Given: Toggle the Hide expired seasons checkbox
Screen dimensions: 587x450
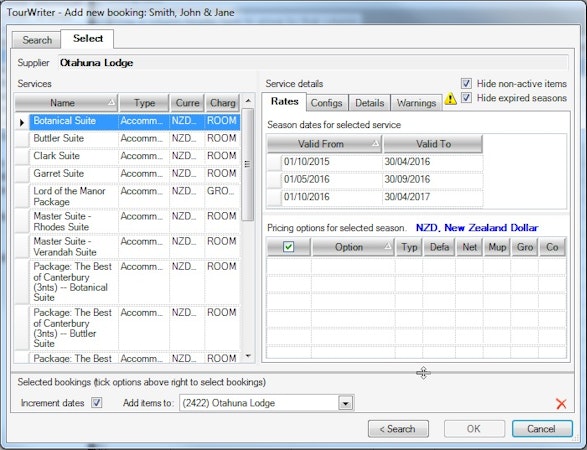Looking at the screenshot, I should pyautogui.click(x=466, y=98).
